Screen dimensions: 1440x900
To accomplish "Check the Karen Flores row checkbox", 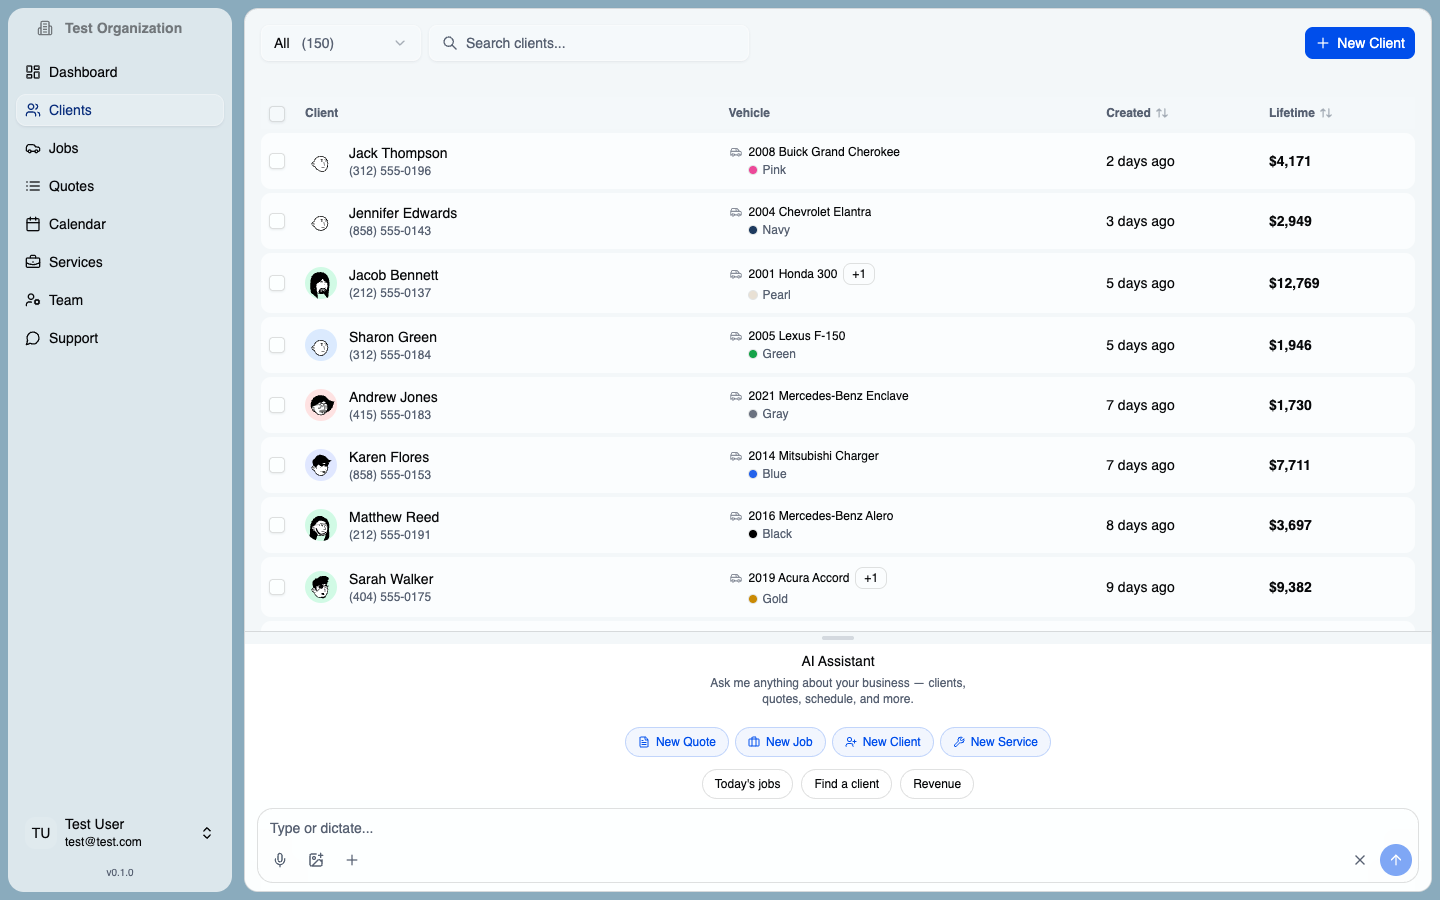I will click(277, 465).
